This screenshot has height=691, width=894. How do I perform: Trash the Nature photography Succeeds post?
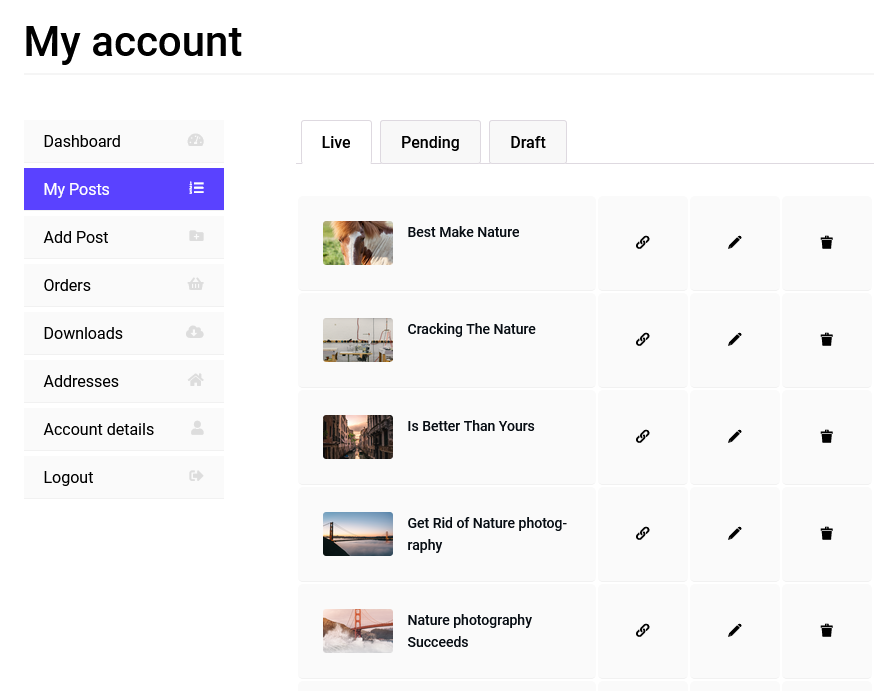[826, 630]
